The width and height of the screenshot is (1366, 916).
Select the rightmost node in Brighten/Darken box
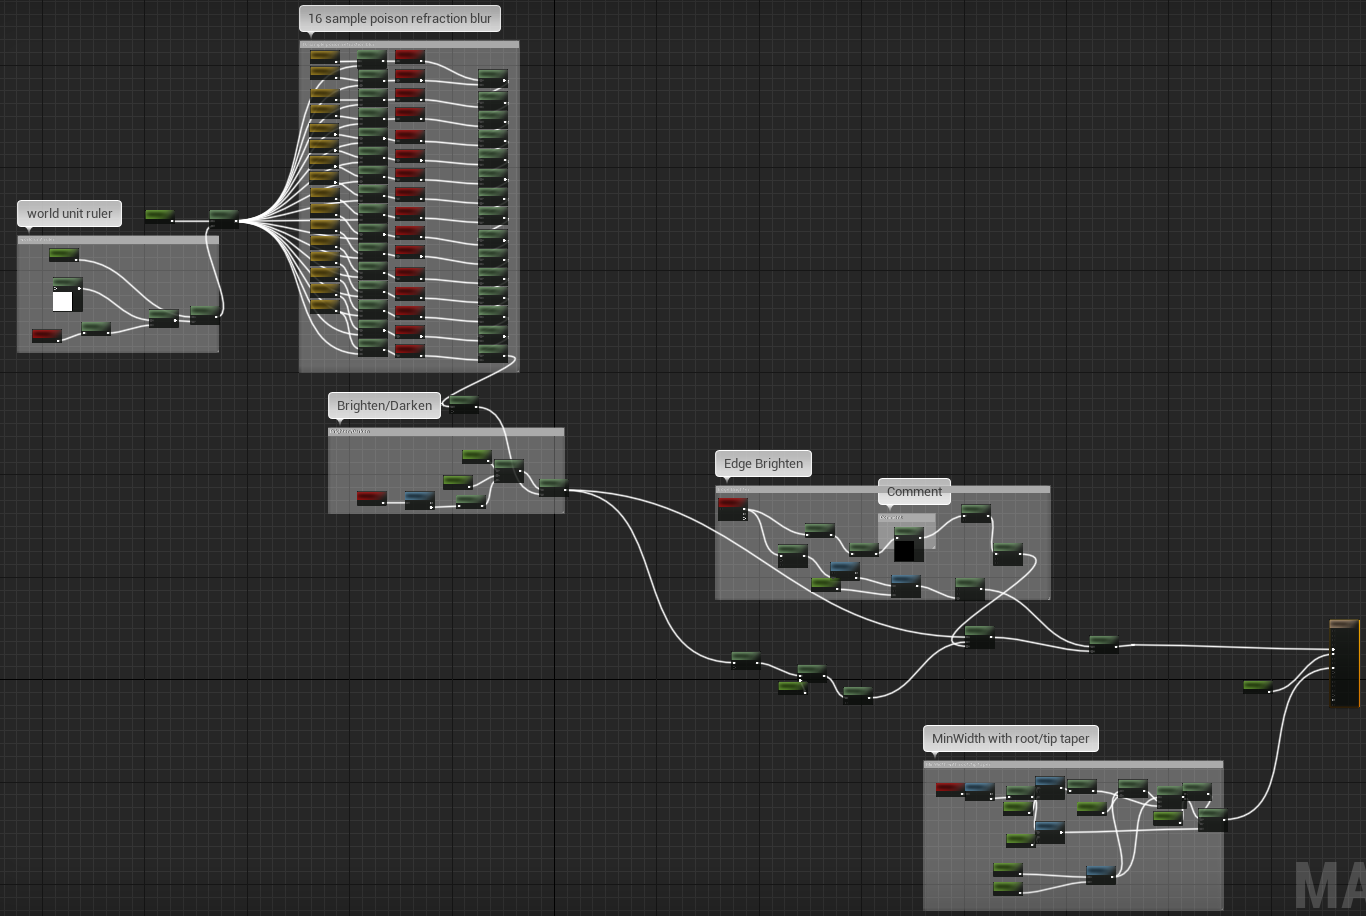coord(553,487)
